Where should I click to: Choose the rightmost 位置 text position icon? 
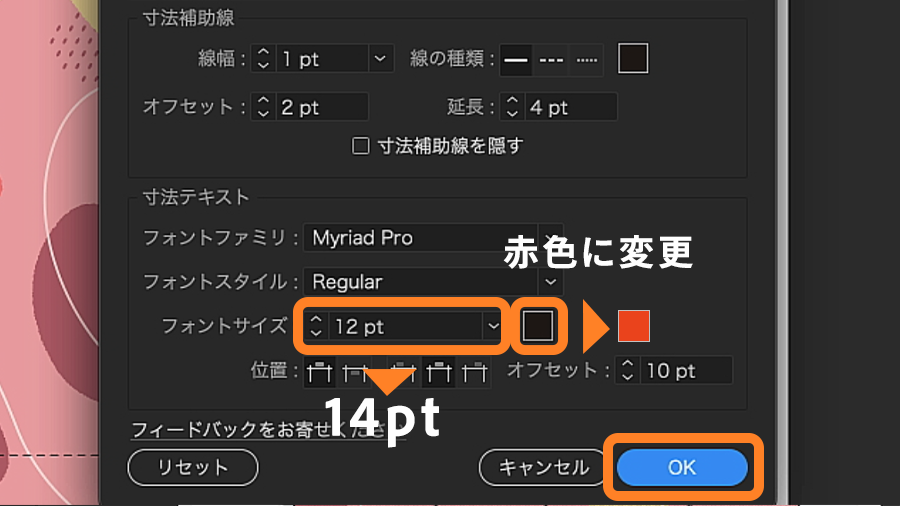[473, 372]
